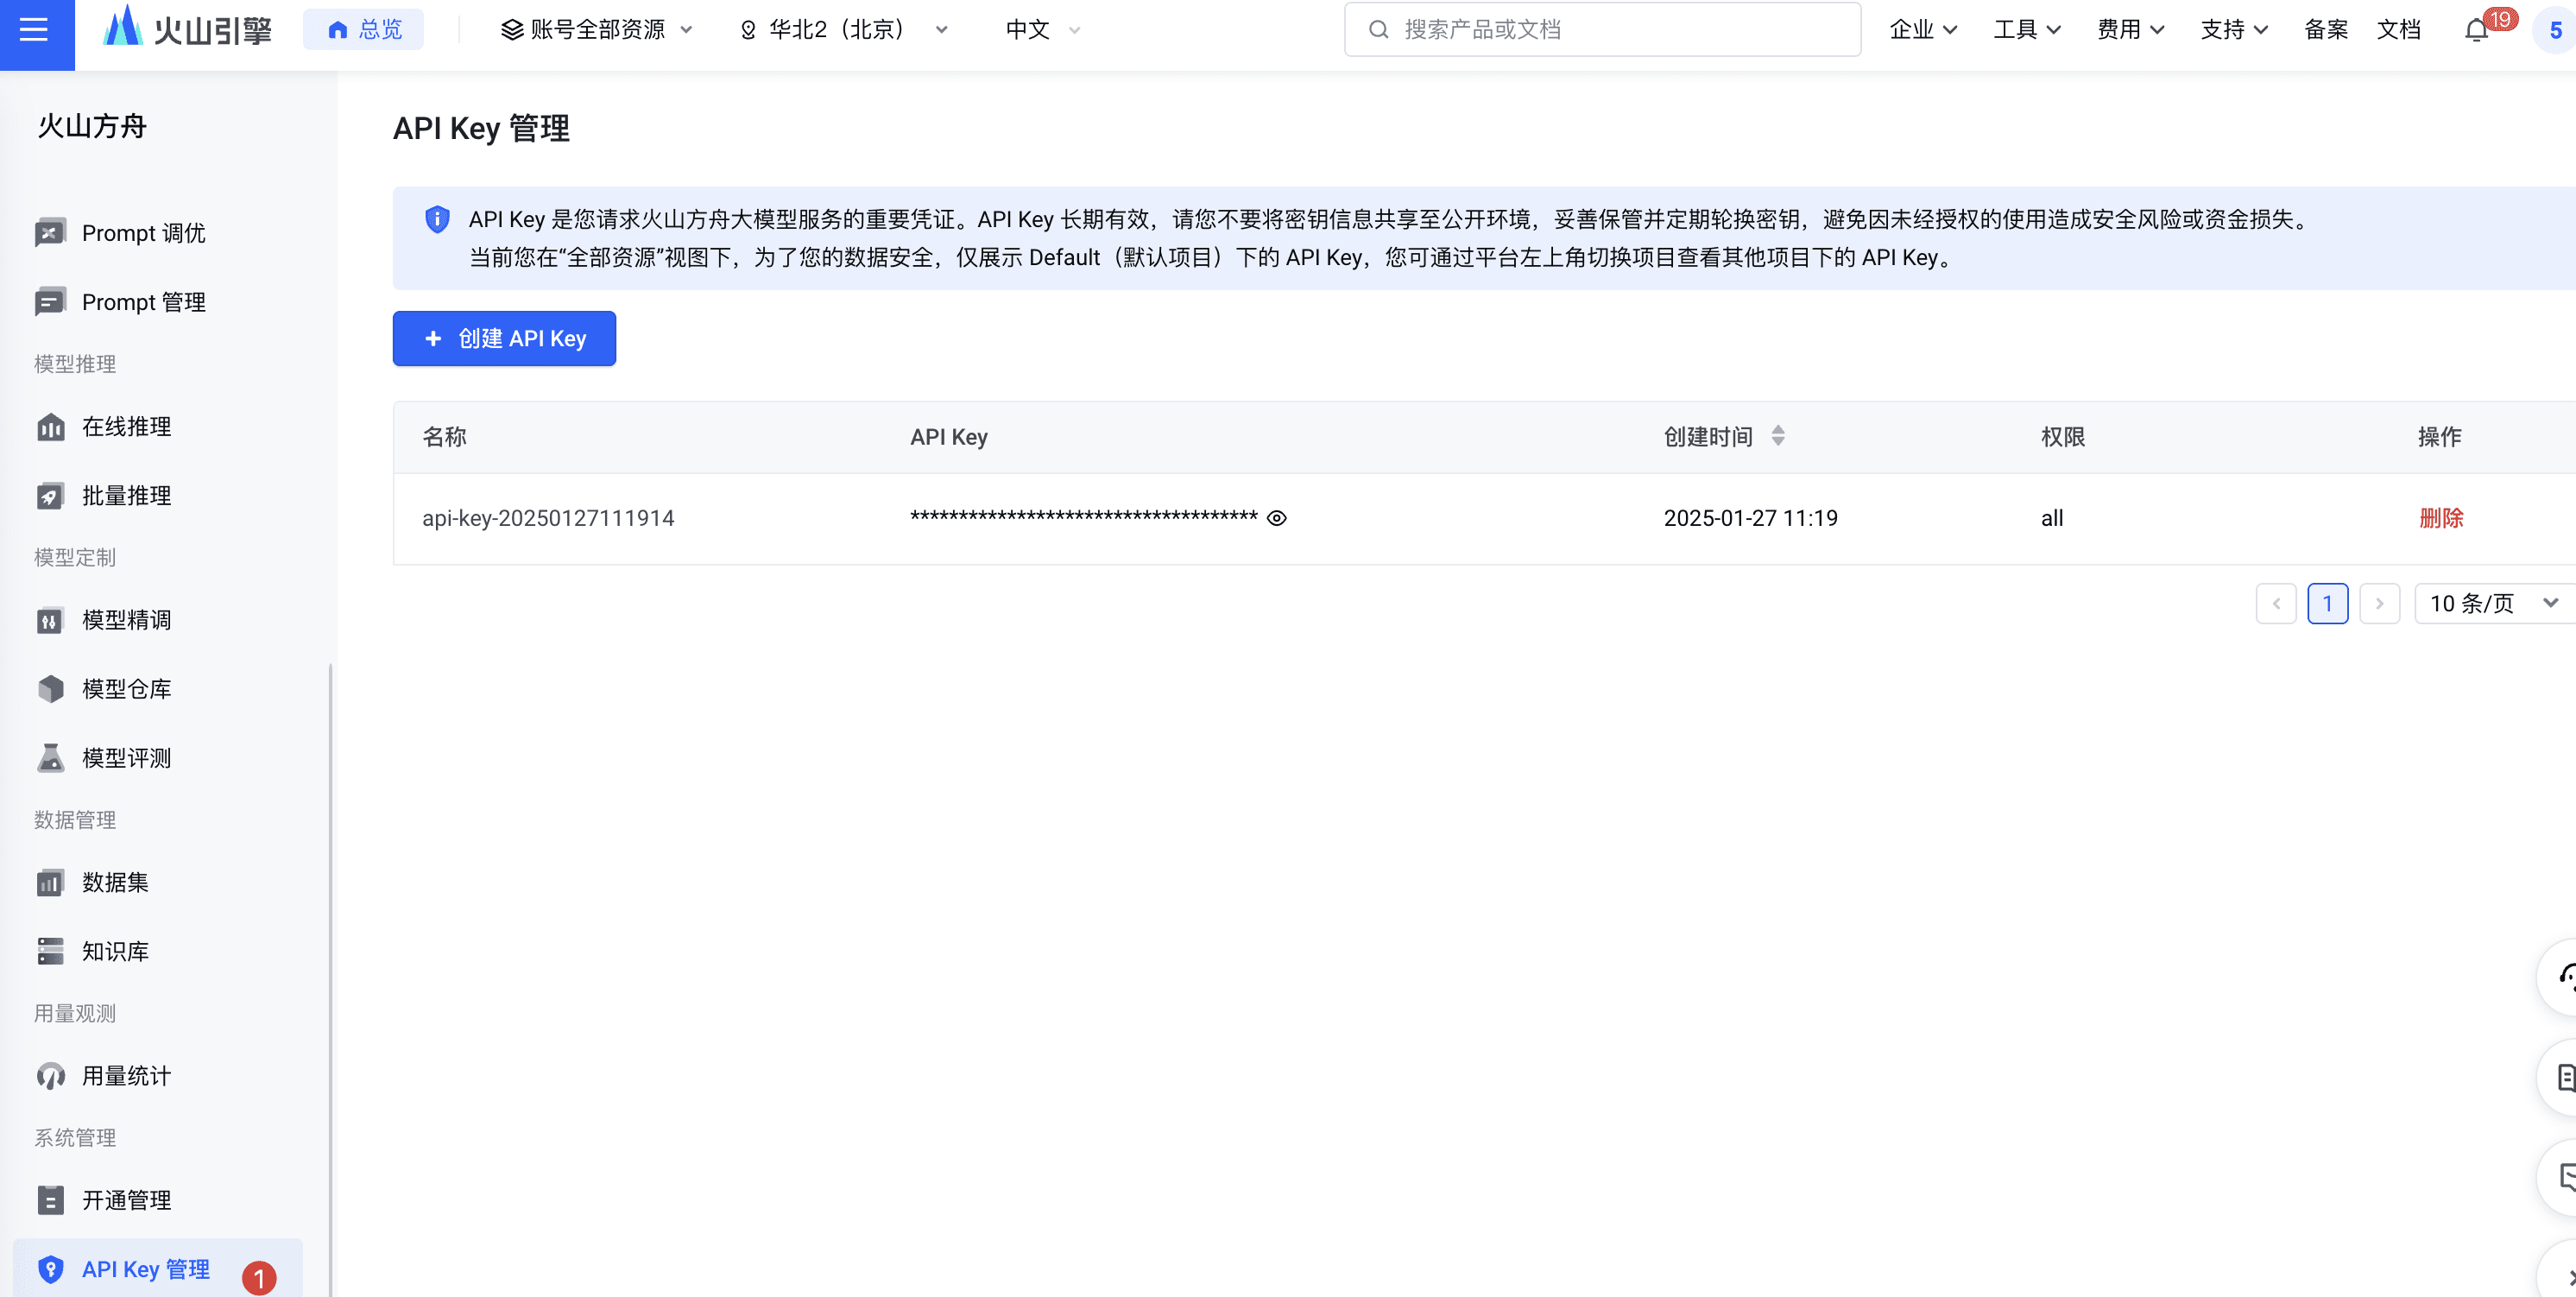Click the sidebar vertical scrollbar
This screenshot has width=2576, height=1297.
[330, 980]
